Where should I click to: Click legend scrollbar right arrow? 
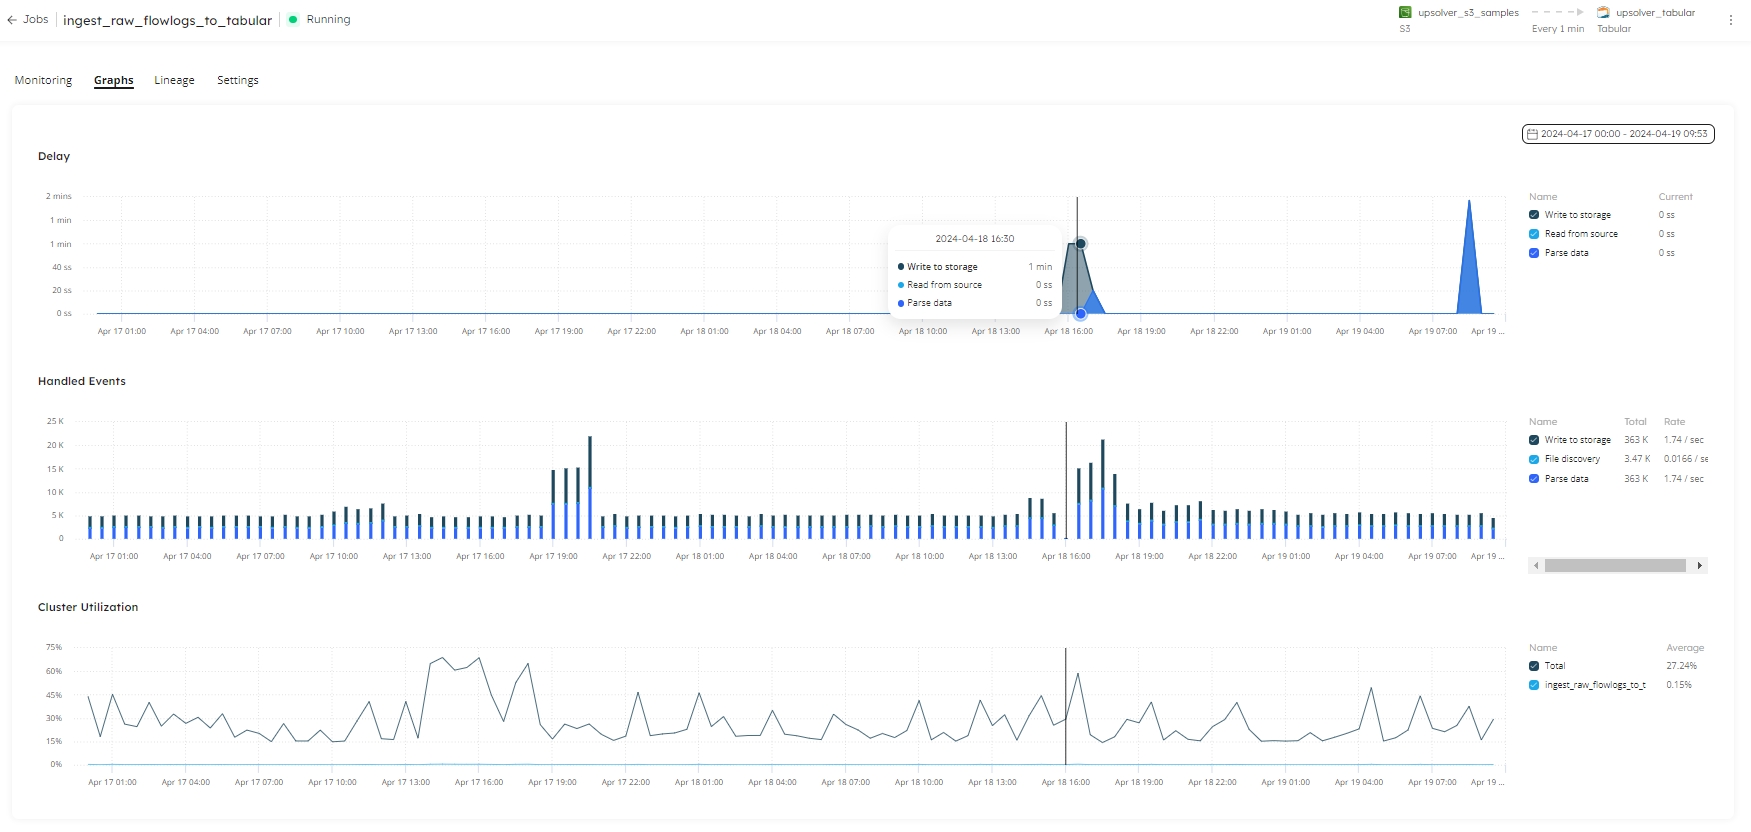[1699, 566]
